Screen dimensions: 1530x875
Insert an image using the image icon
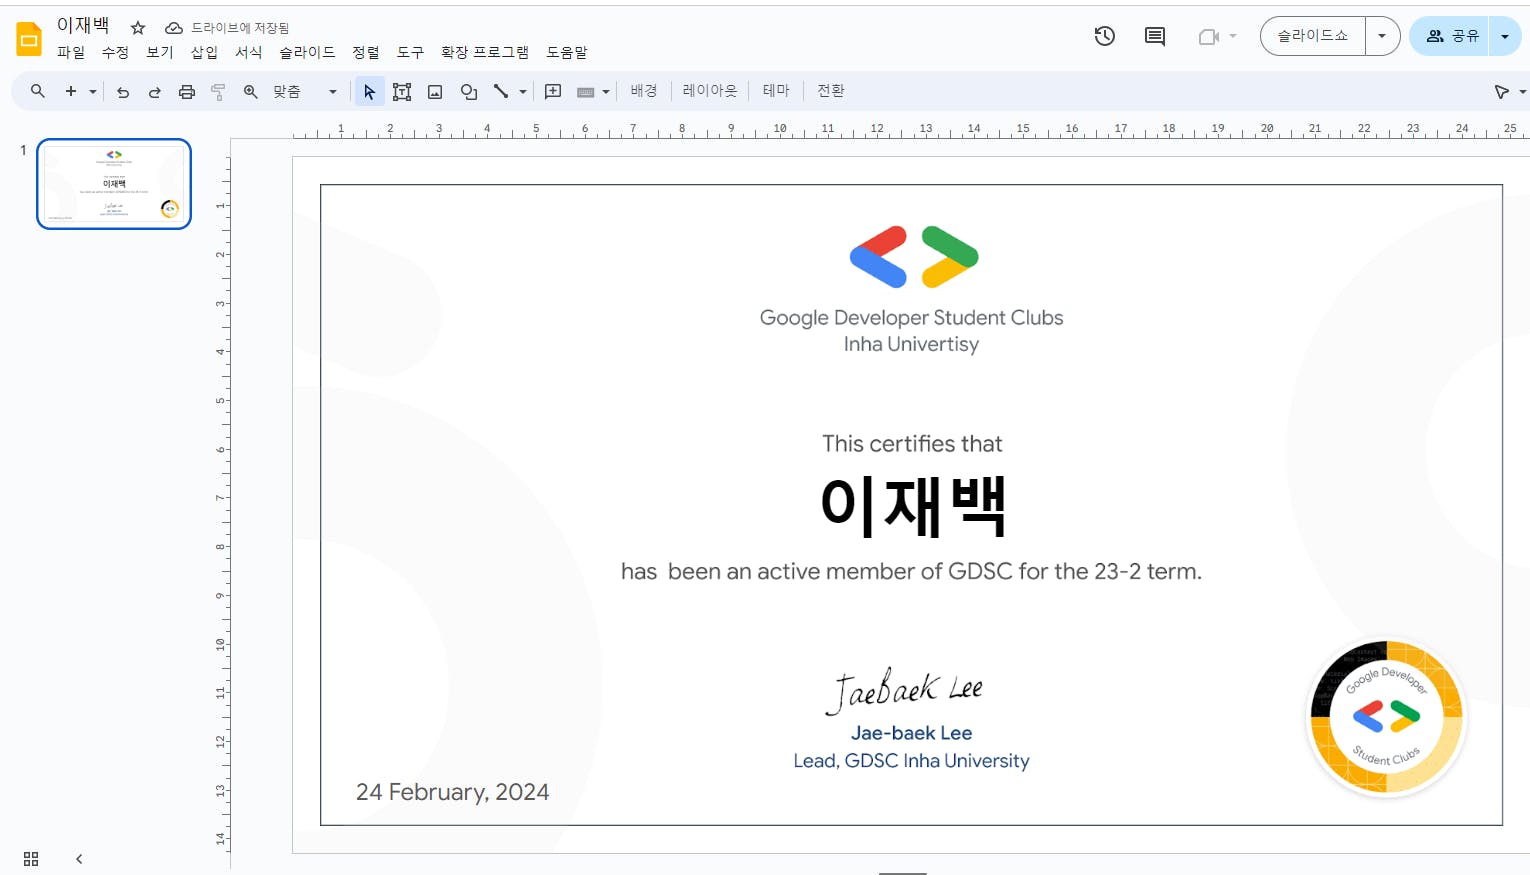[435, 92]
